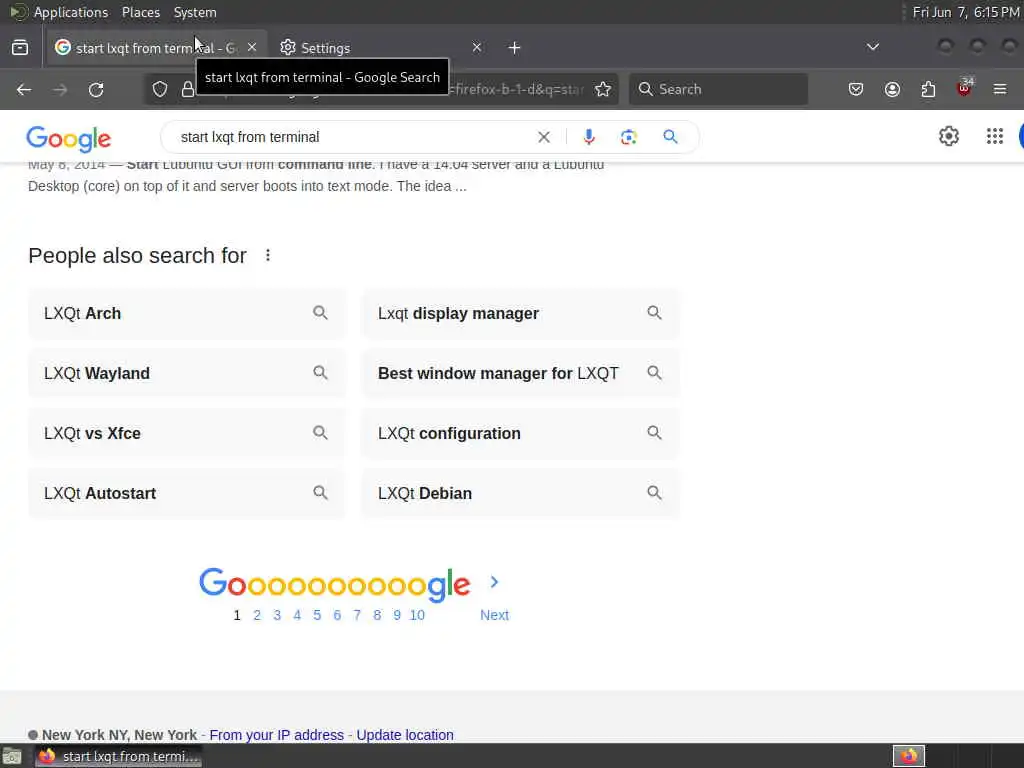Open a new tab with the plus button
Screen dimensions: 1024x768
[515, 48]
